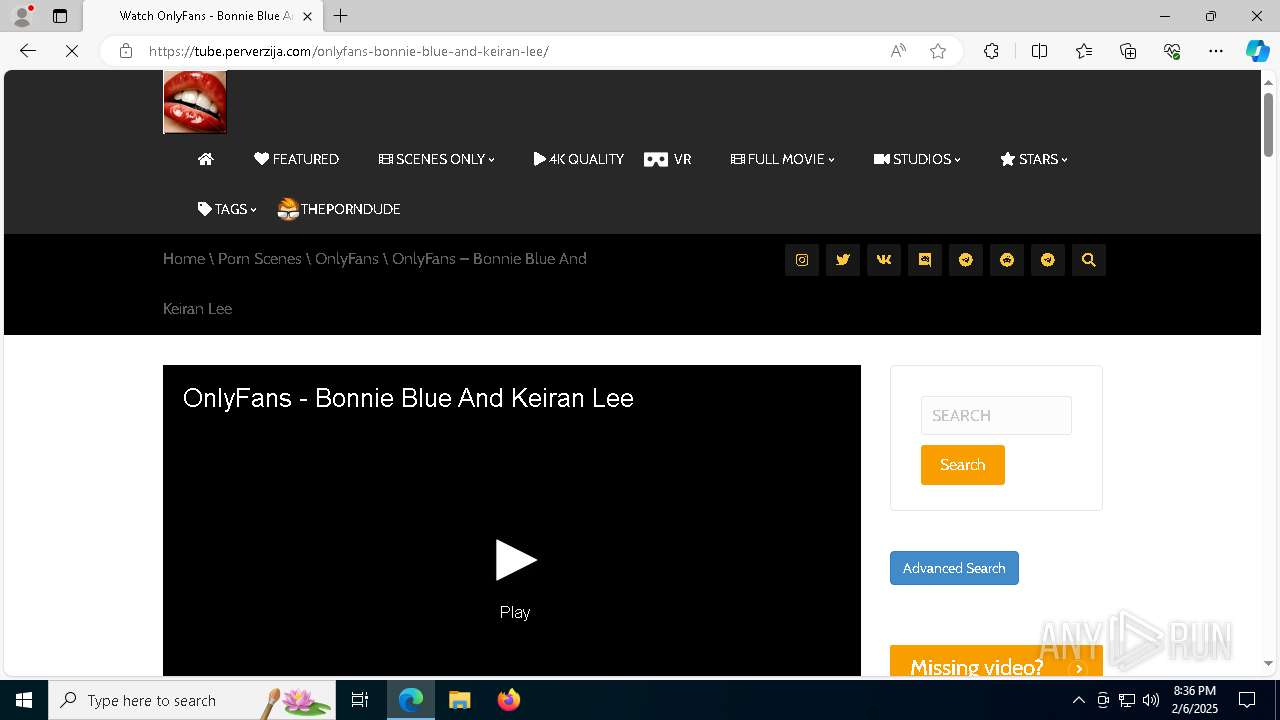
Task: Open Windows Start menu
Action: coord(24,700)
